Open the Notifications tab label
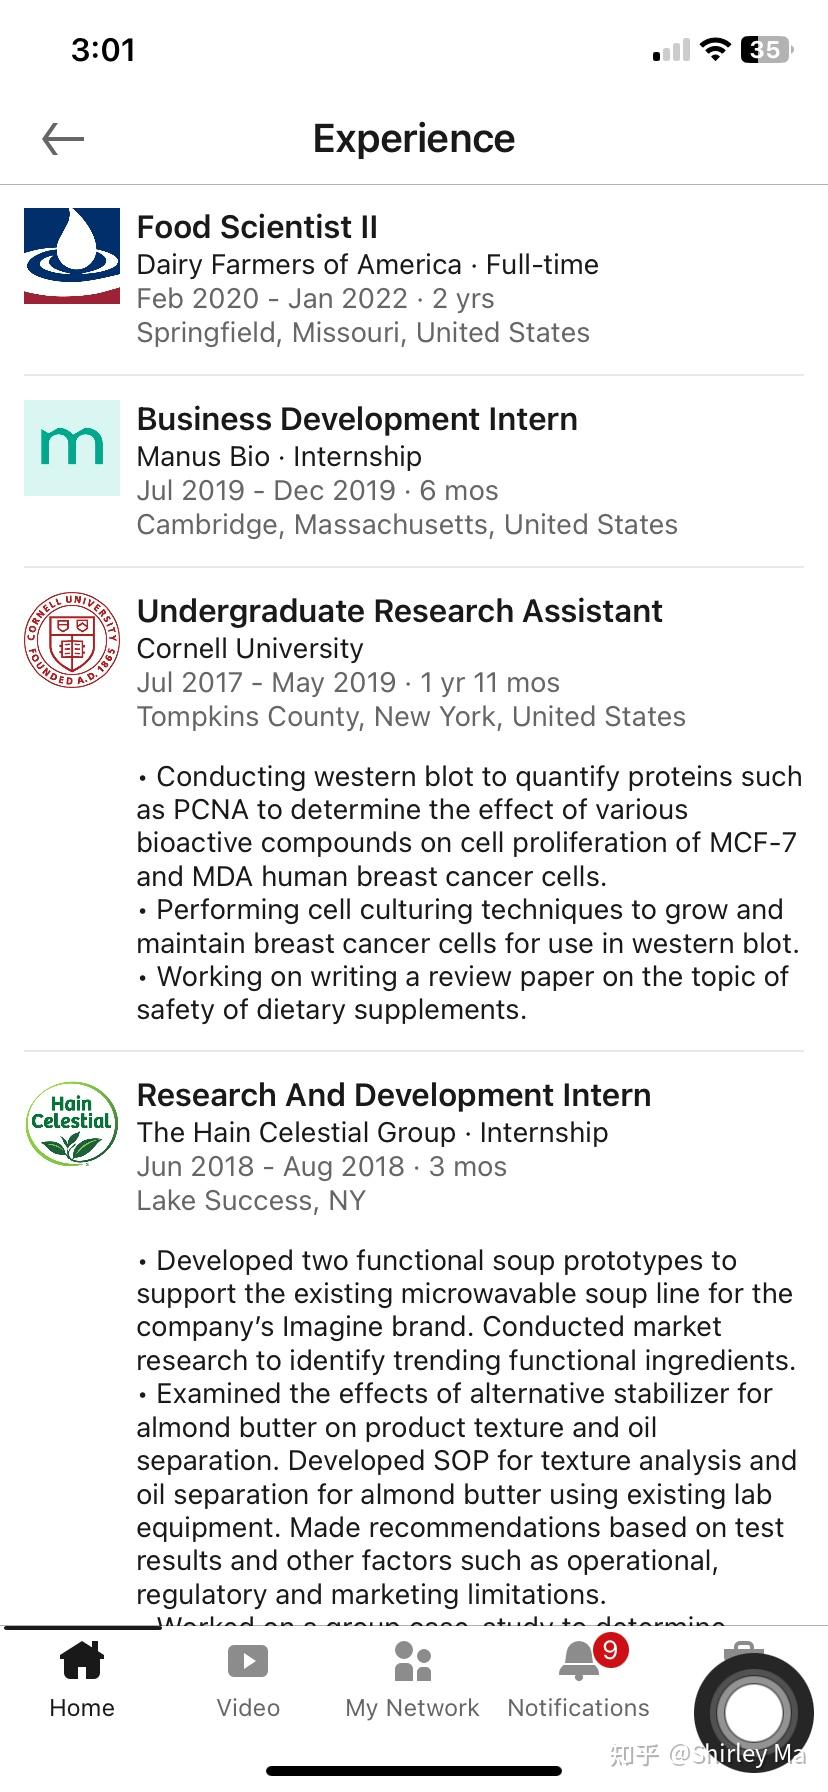 point(578,1708)
